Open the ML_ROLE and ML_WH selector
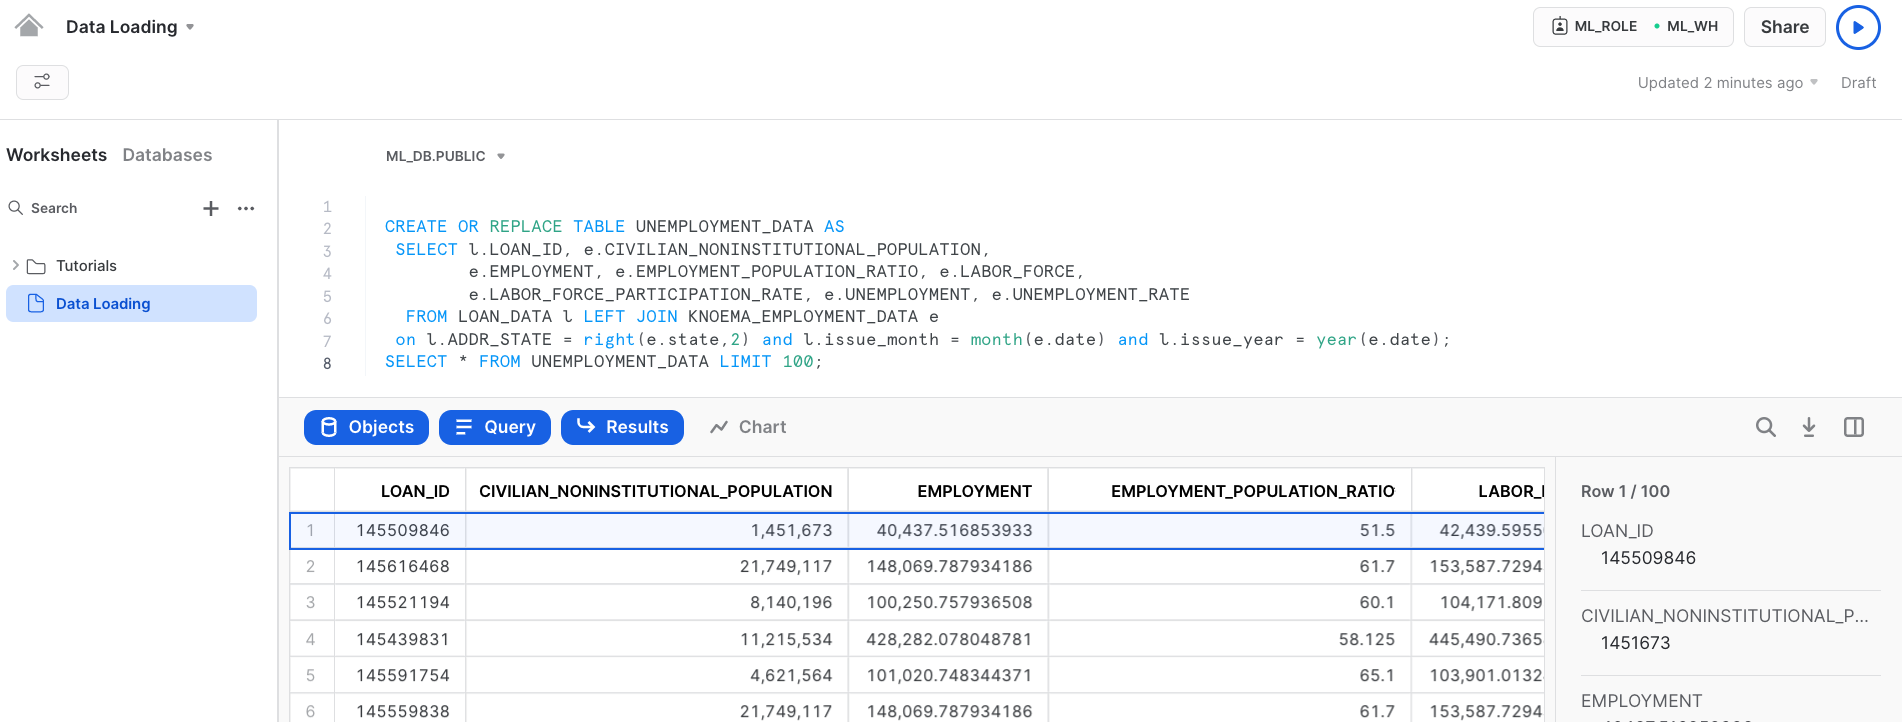The width and height of the screenshot is (1902, 722). click(1634, 27)
